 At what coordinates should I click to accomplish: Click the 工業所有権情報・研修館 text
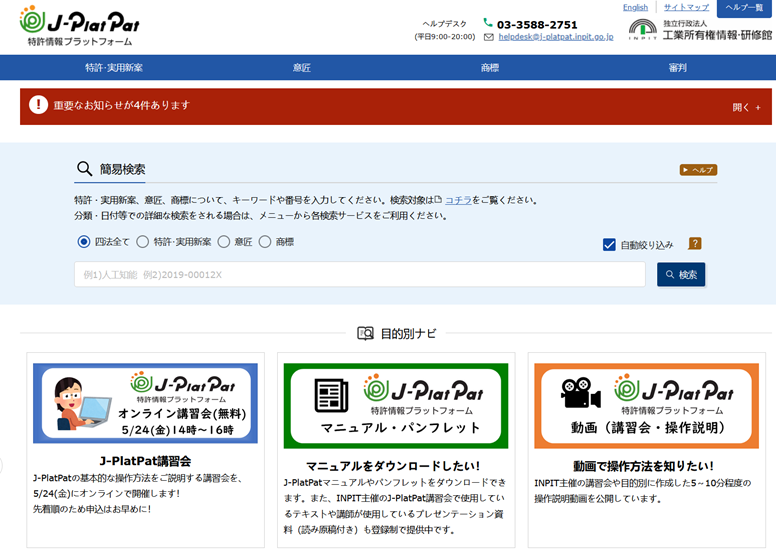[x=717, y=35]
